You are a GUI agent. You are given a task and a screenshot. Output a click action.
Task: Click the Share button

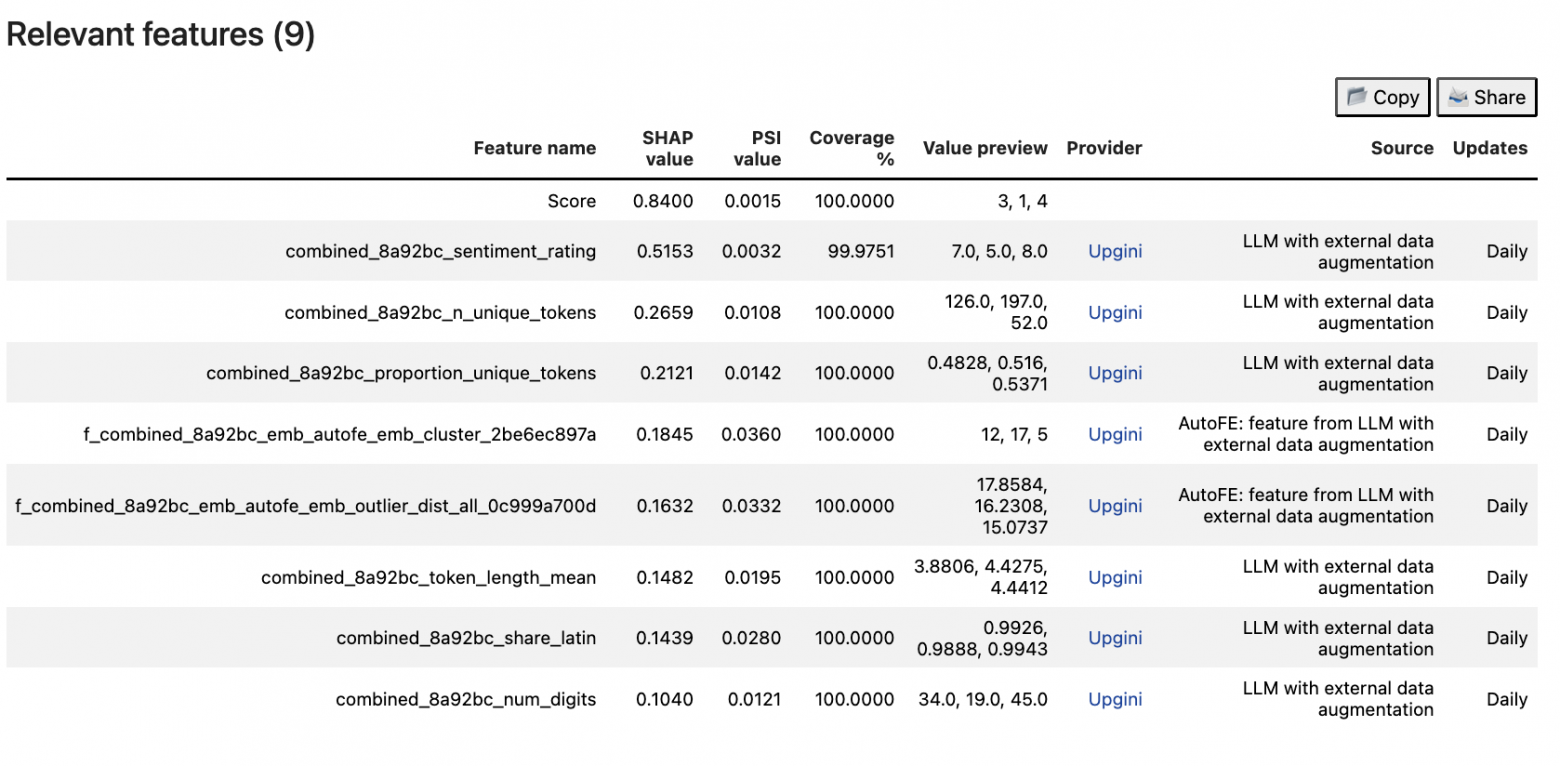[x=1486, y=97]
